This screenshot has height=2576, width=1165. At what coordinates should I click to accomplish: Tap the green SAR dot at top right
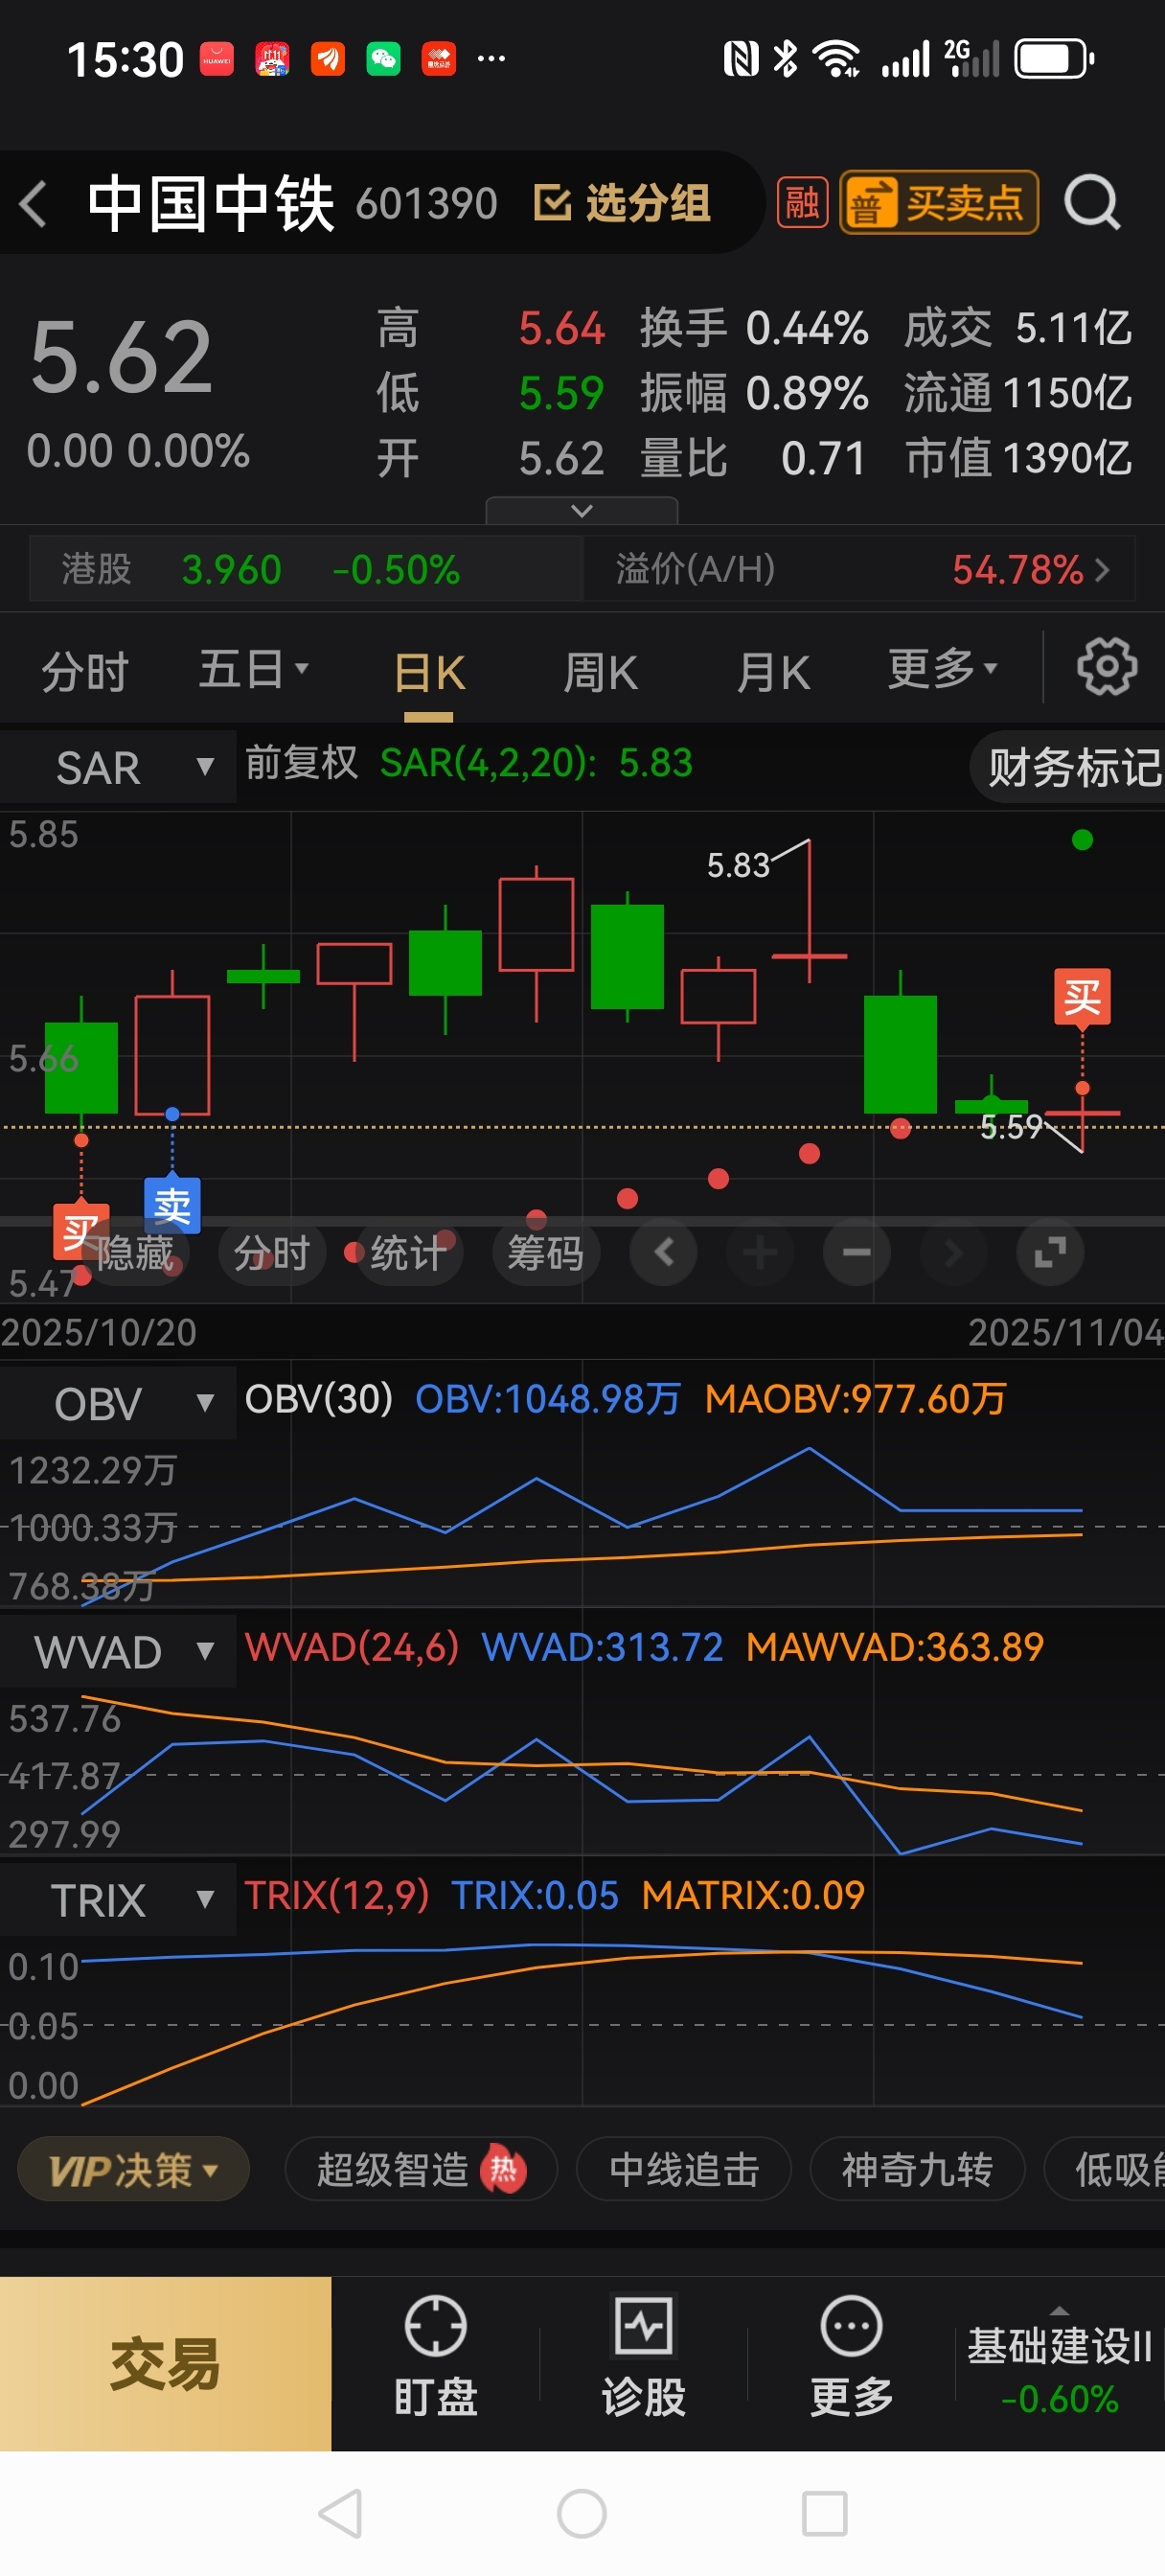coord(1082,839)
